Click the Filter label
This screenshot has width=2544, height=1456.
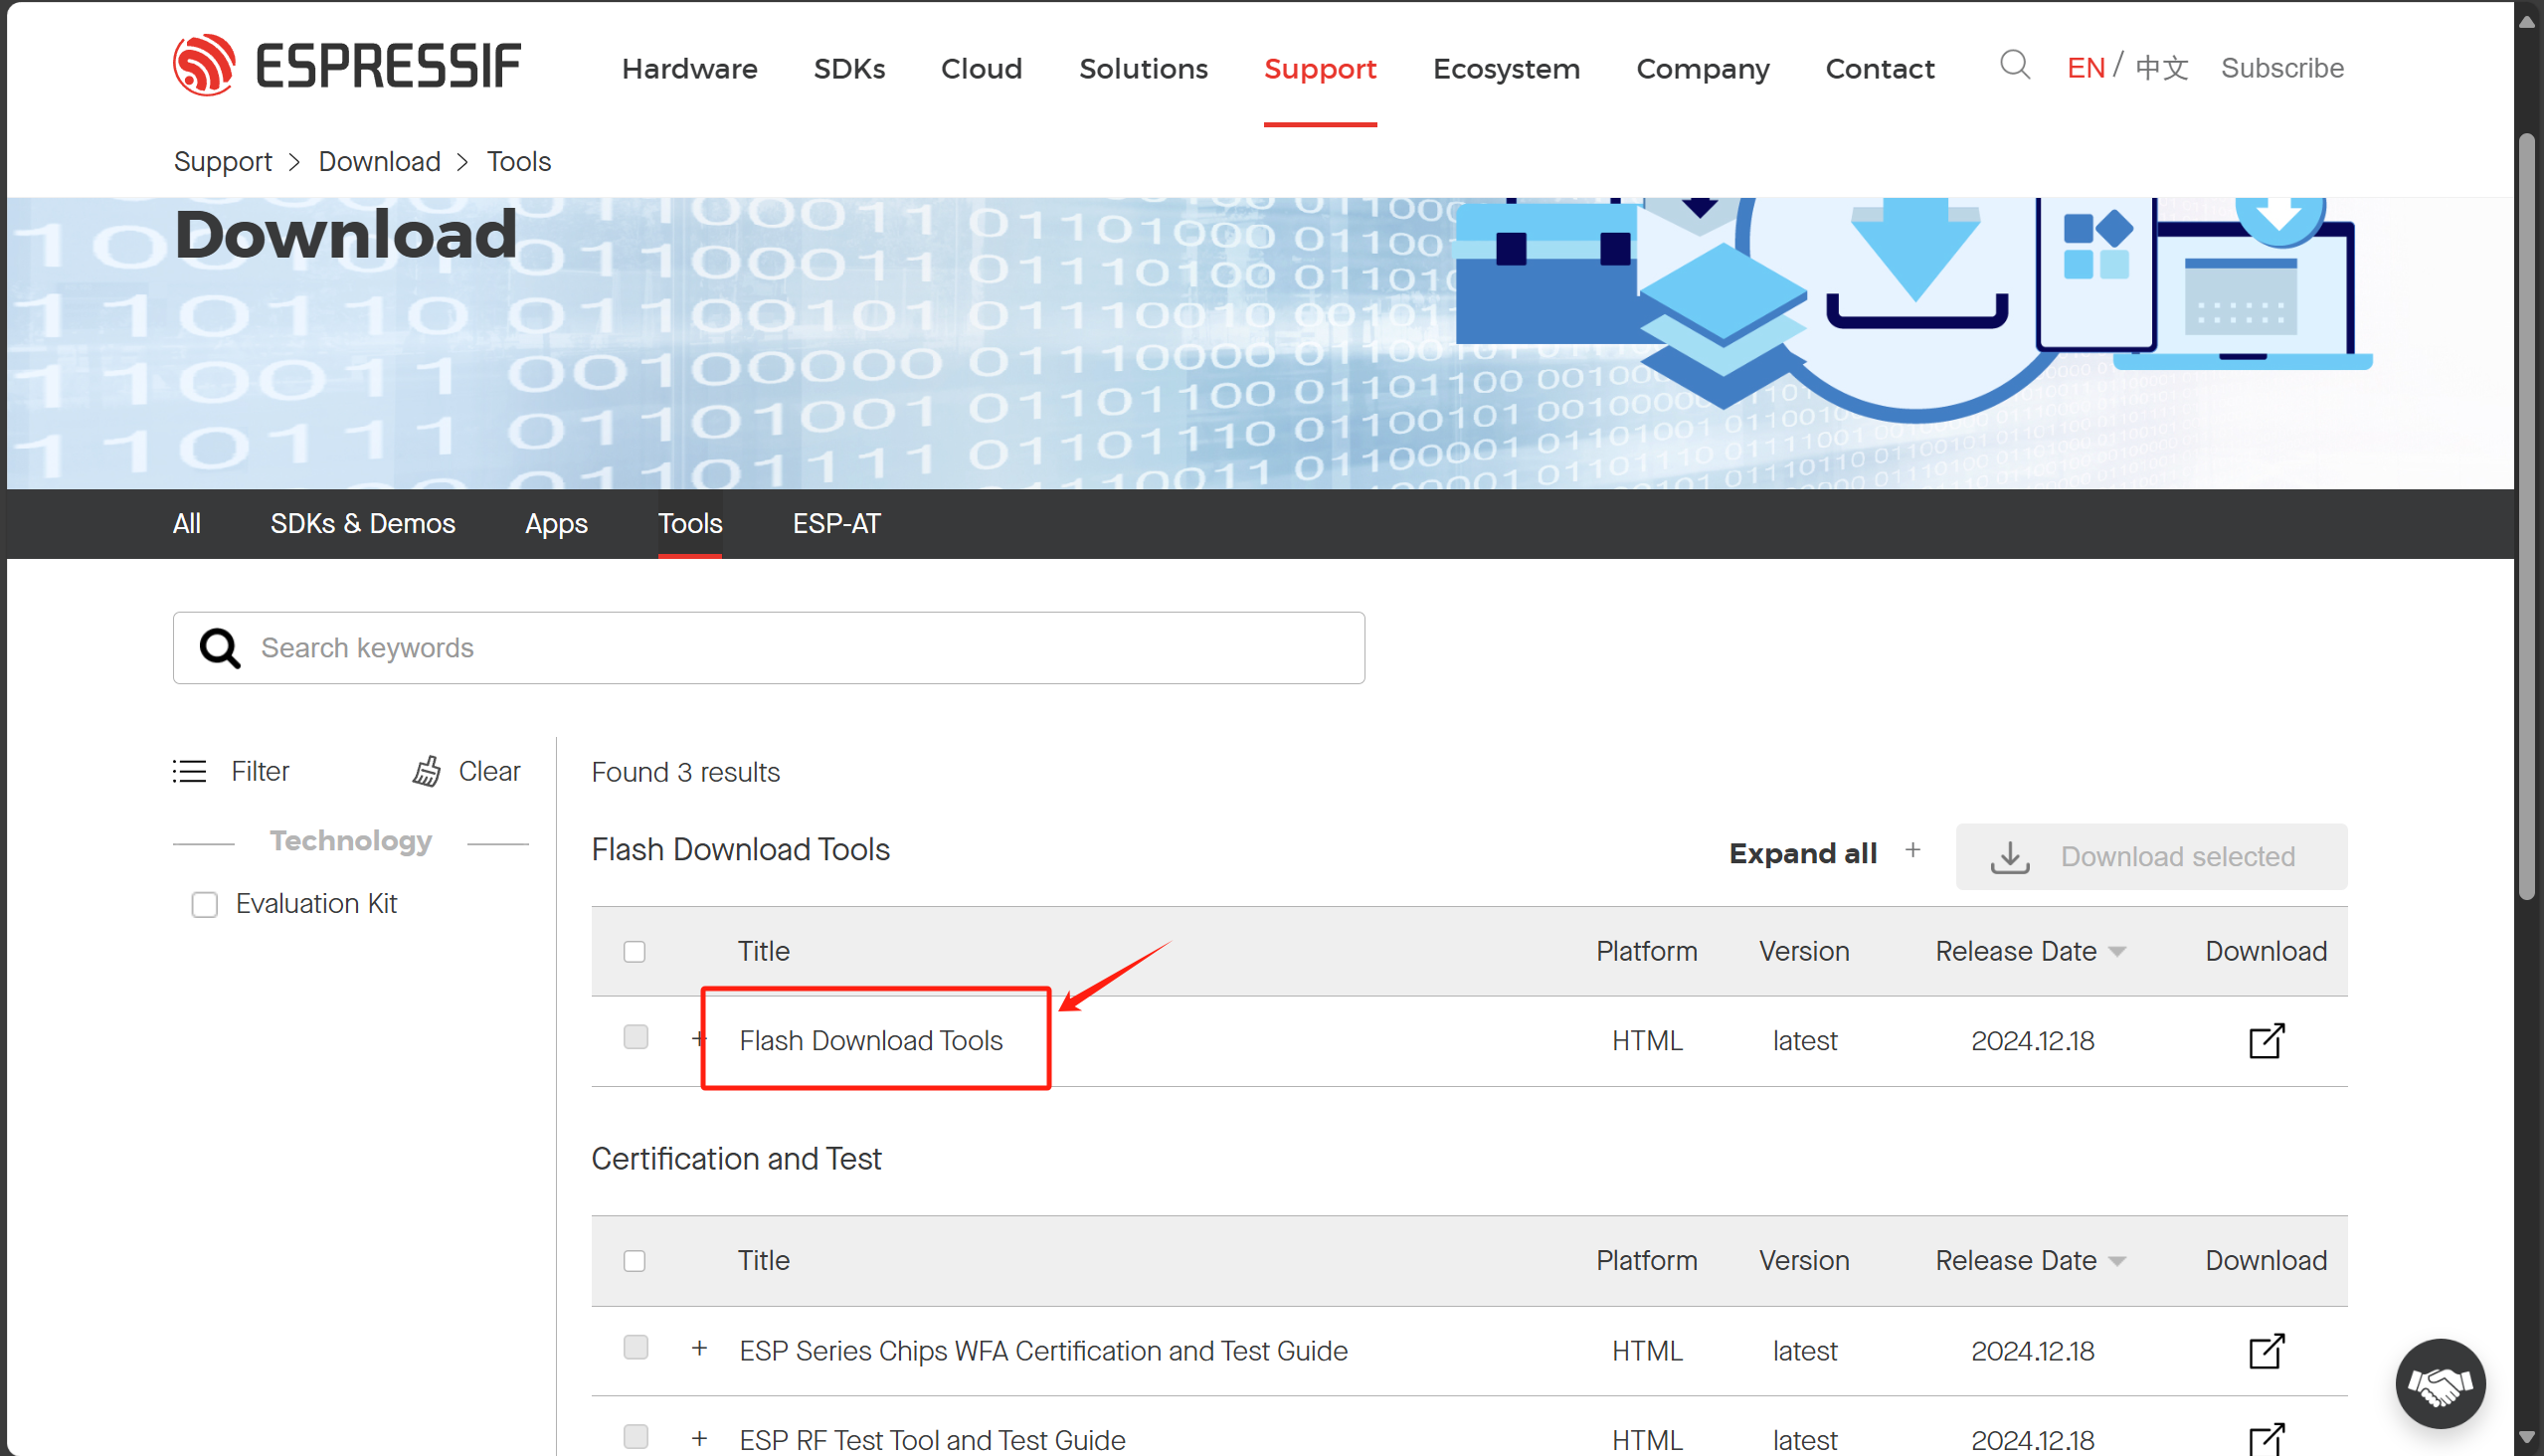(x=260, y=771)
